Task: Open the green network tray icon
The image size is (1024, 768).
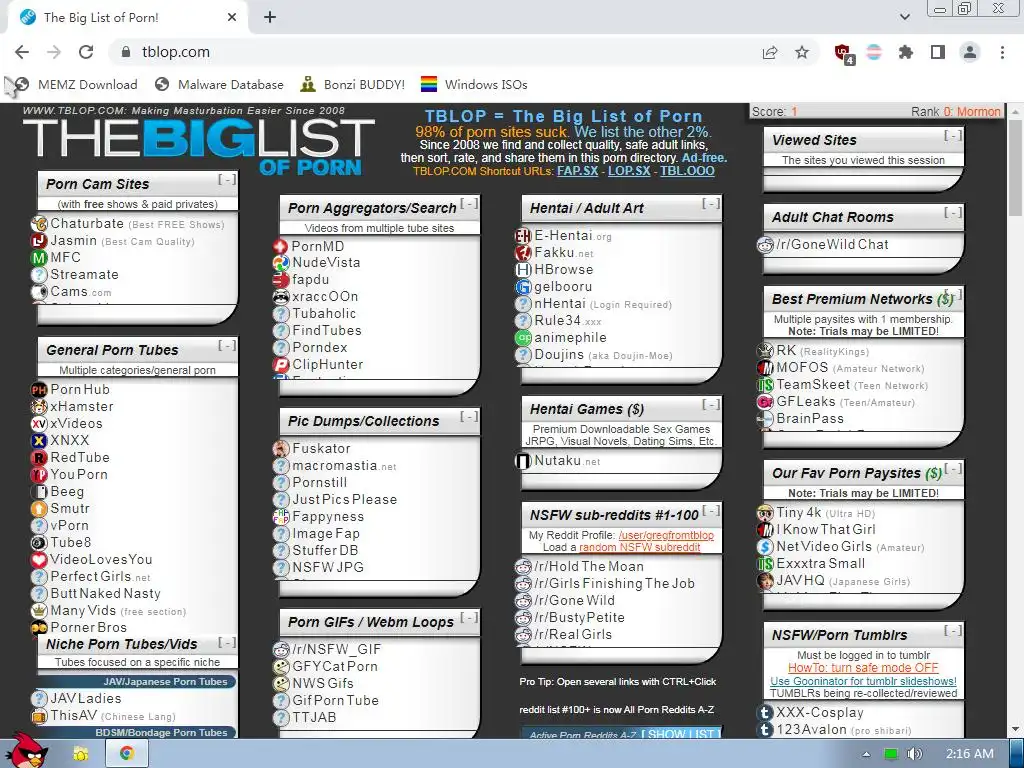Action: tap(891, 754)
